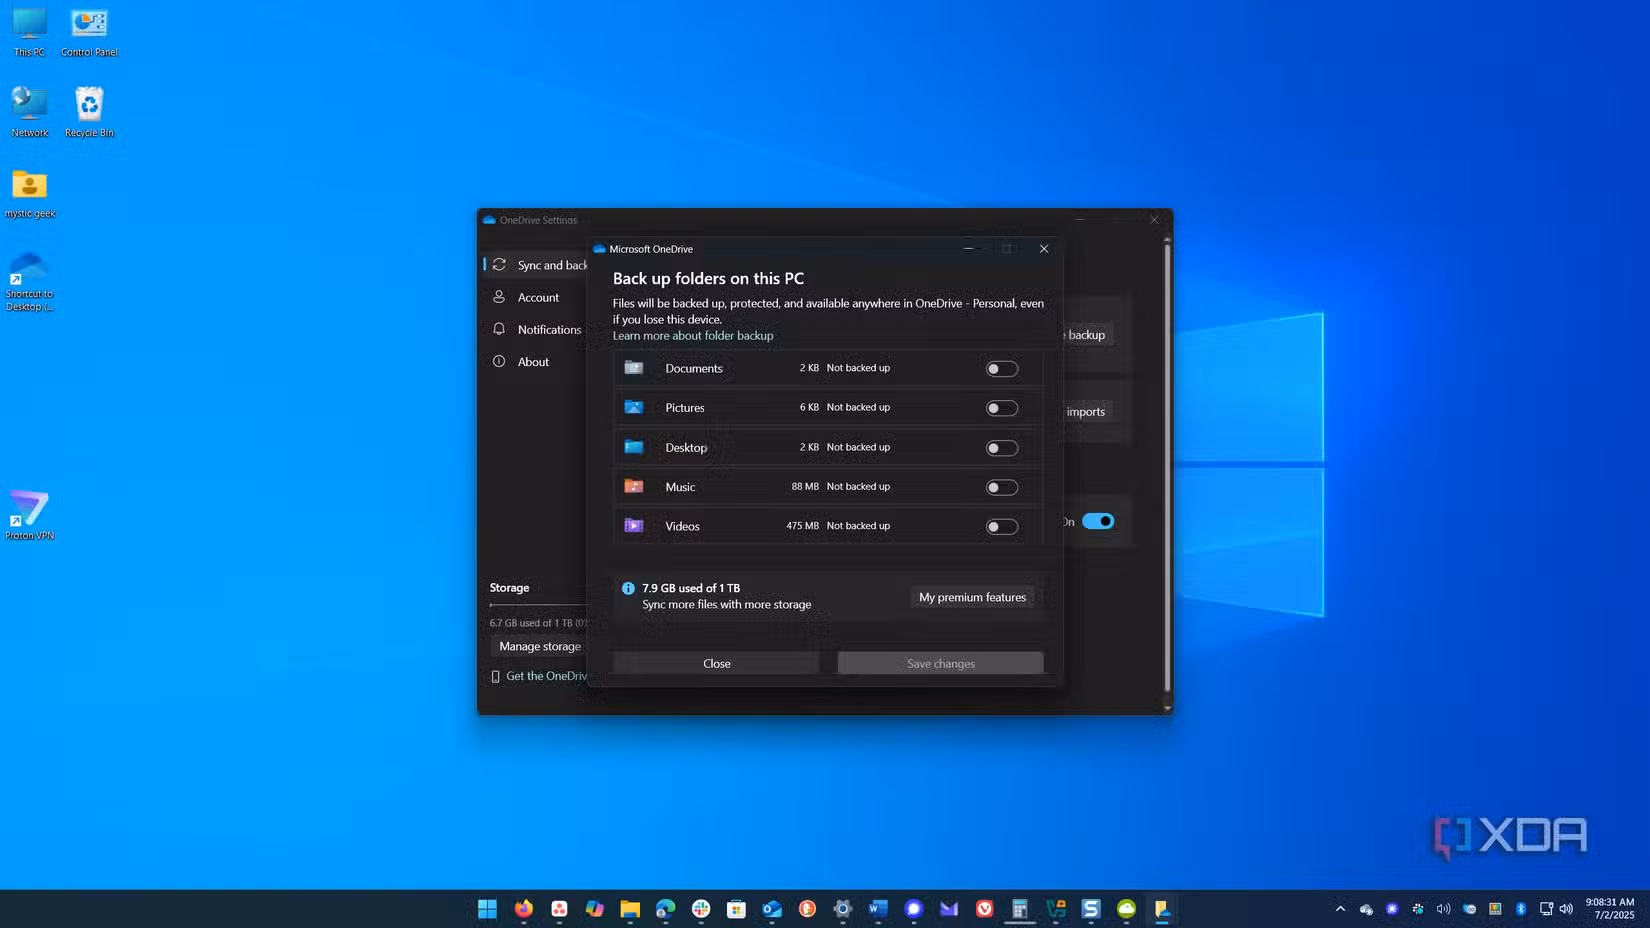Enable backup for the Desktop folder
Screen dimensions: 1650x928
coord(1001,448)
